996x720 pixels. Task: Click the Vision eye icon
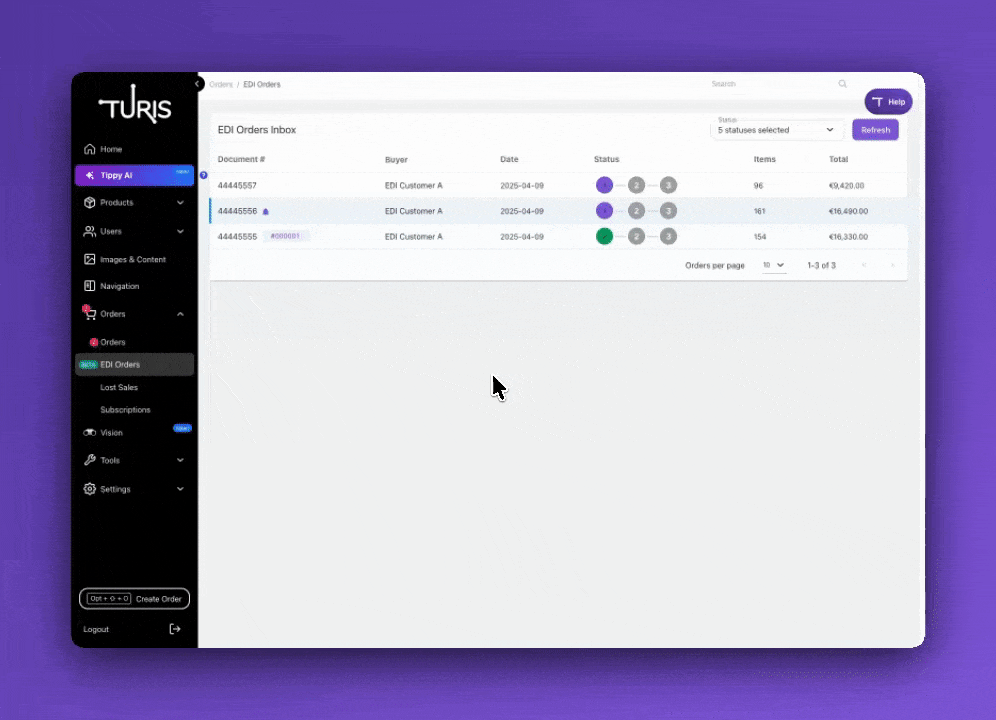[90, 433]
